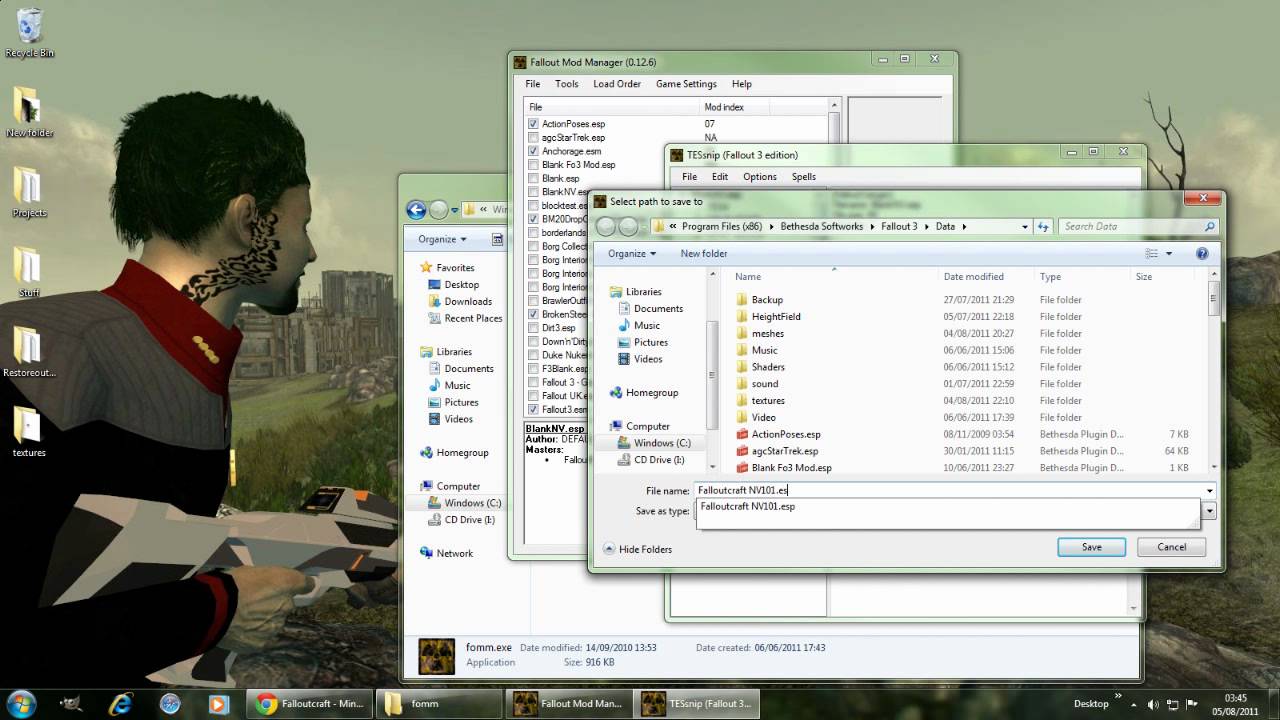Toggle BM20DropC checkbox in Mod Manager
The width and height of the screenshot is (1280, 720).
533,219
